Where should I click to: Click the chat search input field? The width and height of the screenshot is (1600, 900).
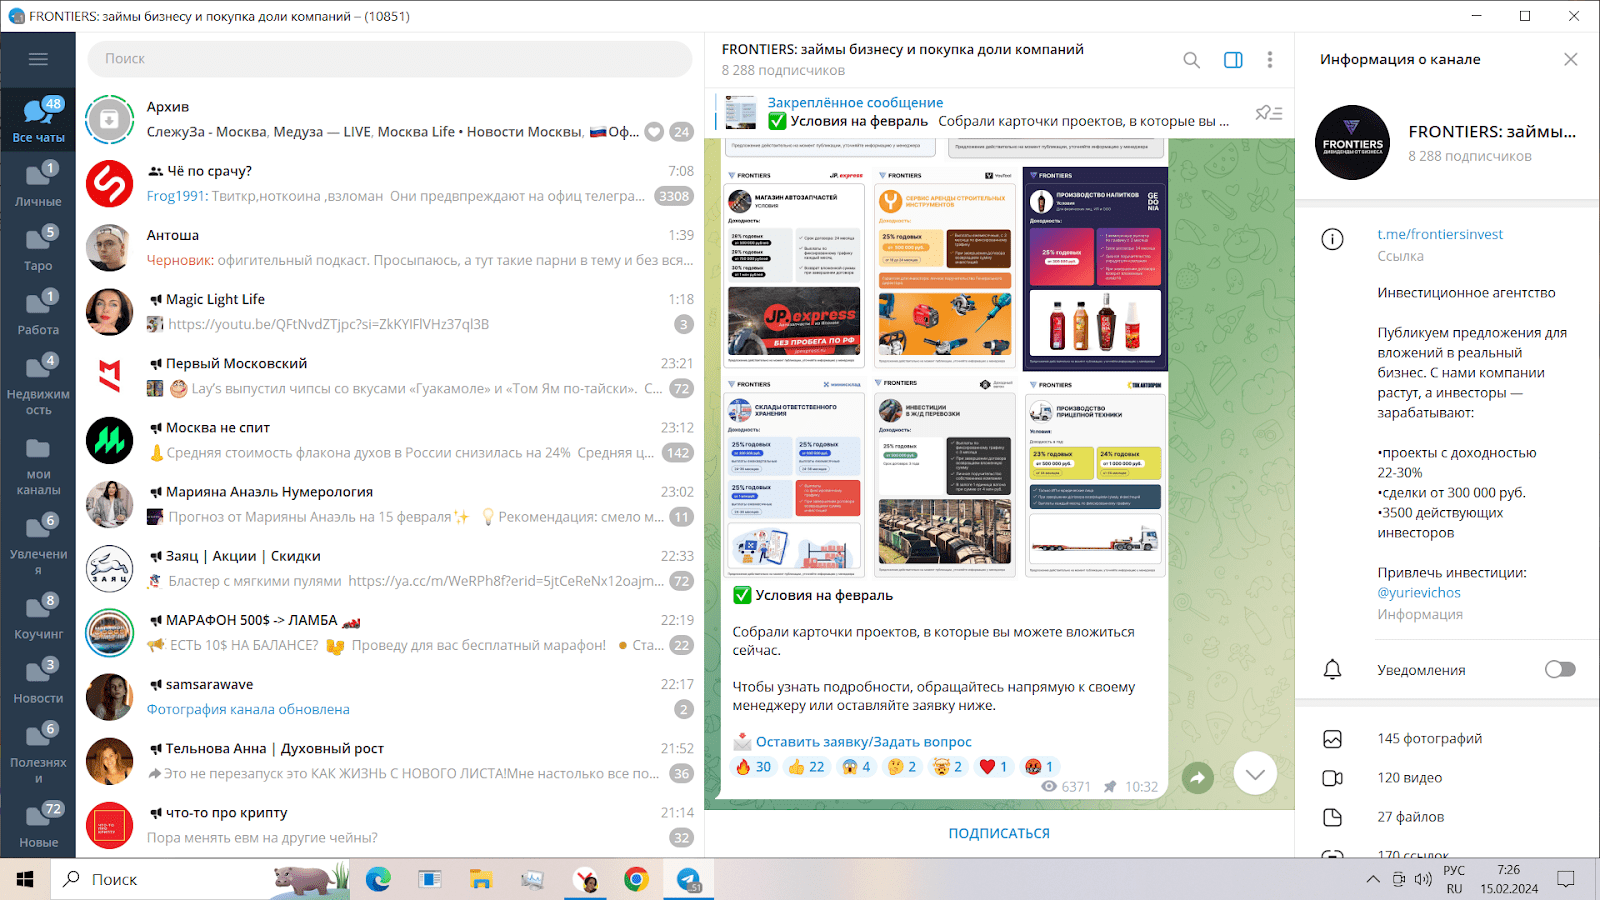pos(390,59)
